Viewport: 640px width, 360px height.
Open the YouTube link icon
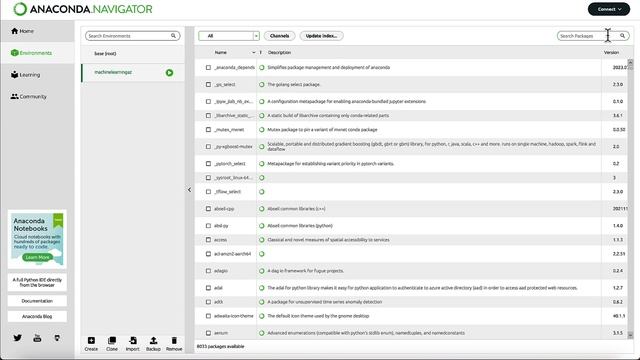(x=37, y=338)
